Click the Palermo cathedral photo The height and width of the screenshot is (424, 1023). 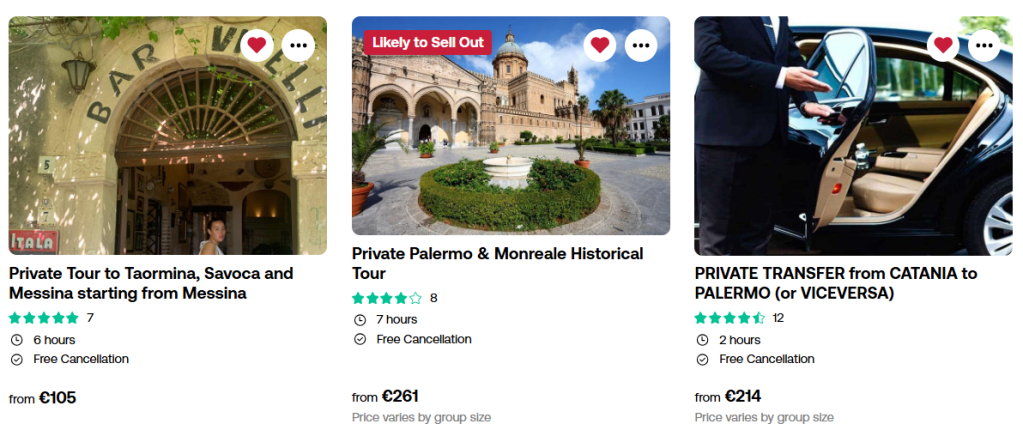pos(510,140)
